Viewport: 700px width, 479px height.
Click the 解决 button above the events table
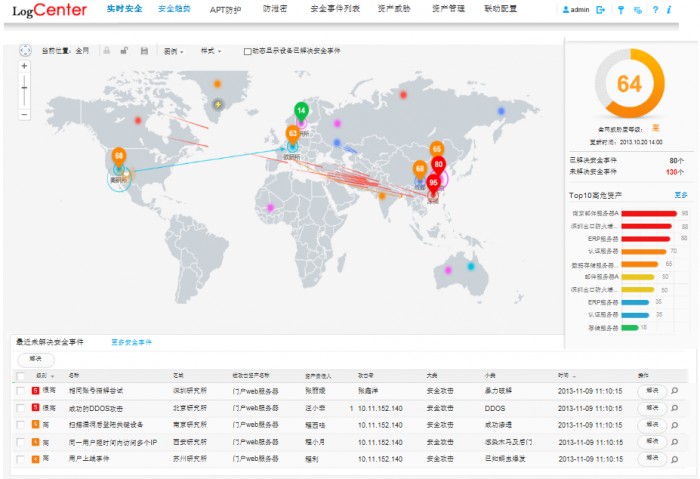tap(36, 359)
